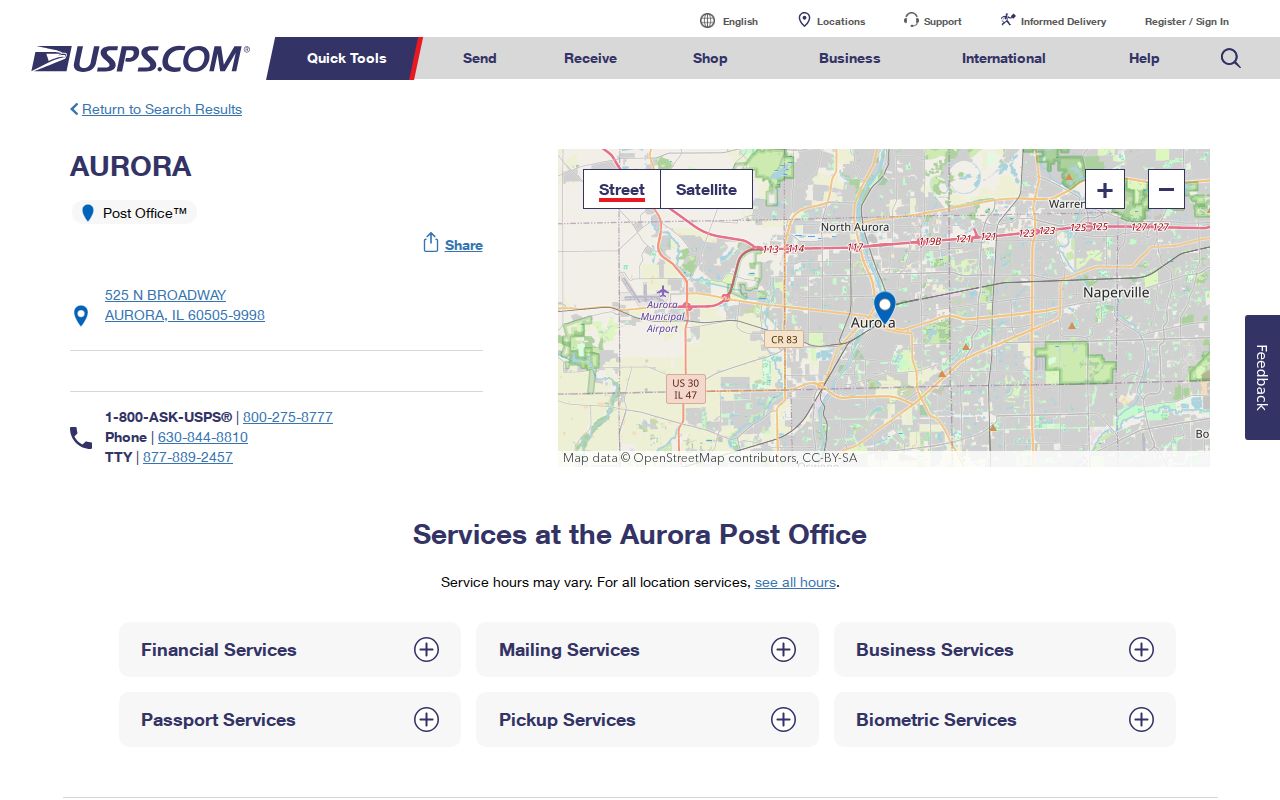1280x800 pixels.
Task: Open the search magnifier icon
Action: [x=1231, y=58]
